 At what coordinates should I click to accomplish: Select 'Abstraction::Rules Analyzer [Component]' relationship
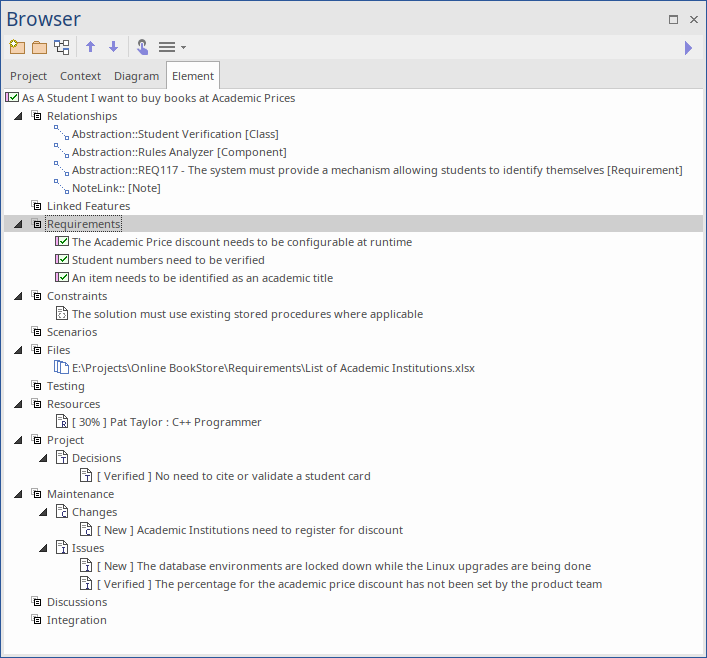(x=179, y=152)
